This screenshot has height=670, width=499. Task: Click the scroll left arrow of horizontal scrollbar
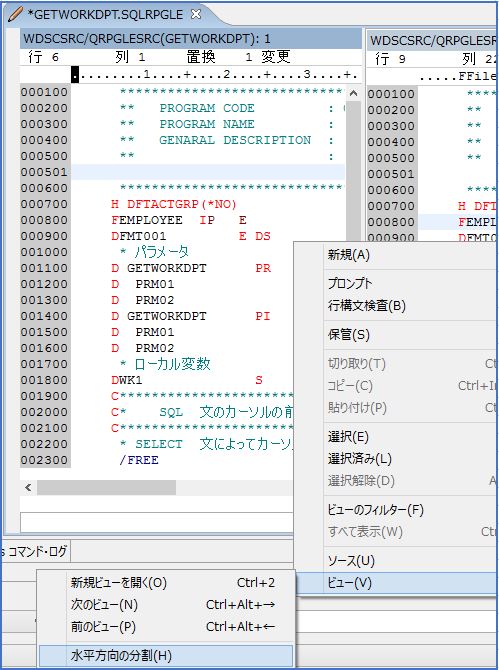tap(28, 487)
